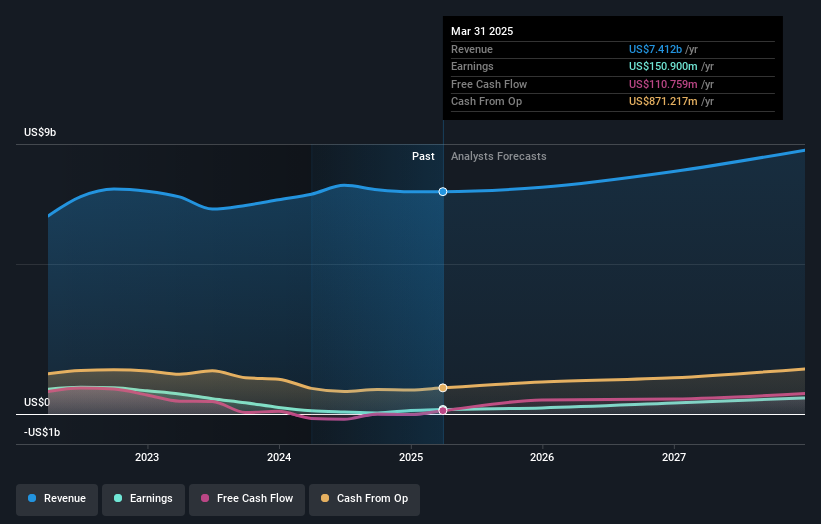Click the Free Cash Flow label in tooltip
This screenshot has height=524, width=821.
tap(489, 84)
